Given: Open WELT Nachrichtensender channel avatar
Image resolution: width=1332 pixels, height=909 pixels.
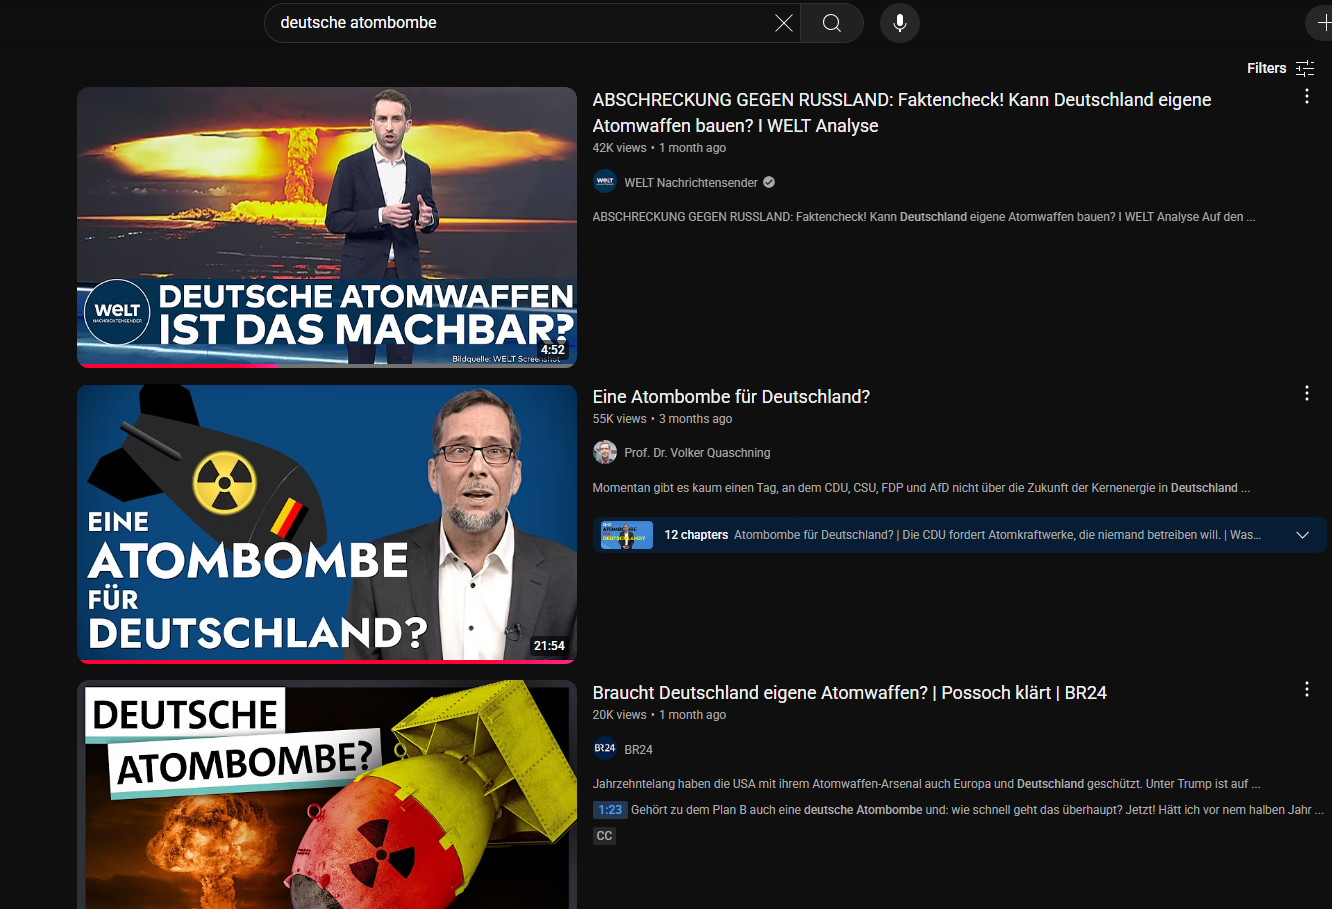Looking at the screenshot, I should [605, 182].
